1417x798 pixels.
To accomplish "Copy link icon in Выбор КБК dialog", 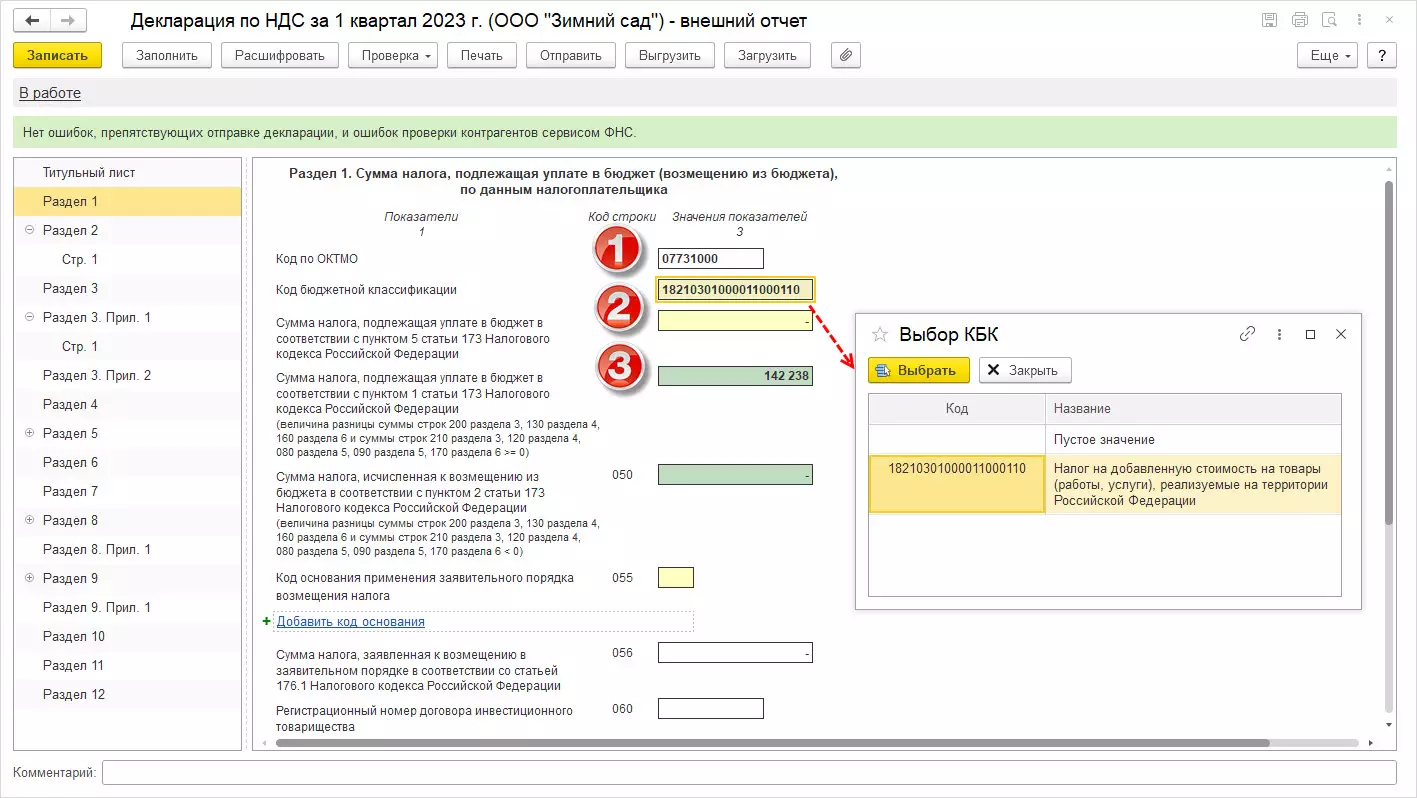I will click(x=1247, y=335).
